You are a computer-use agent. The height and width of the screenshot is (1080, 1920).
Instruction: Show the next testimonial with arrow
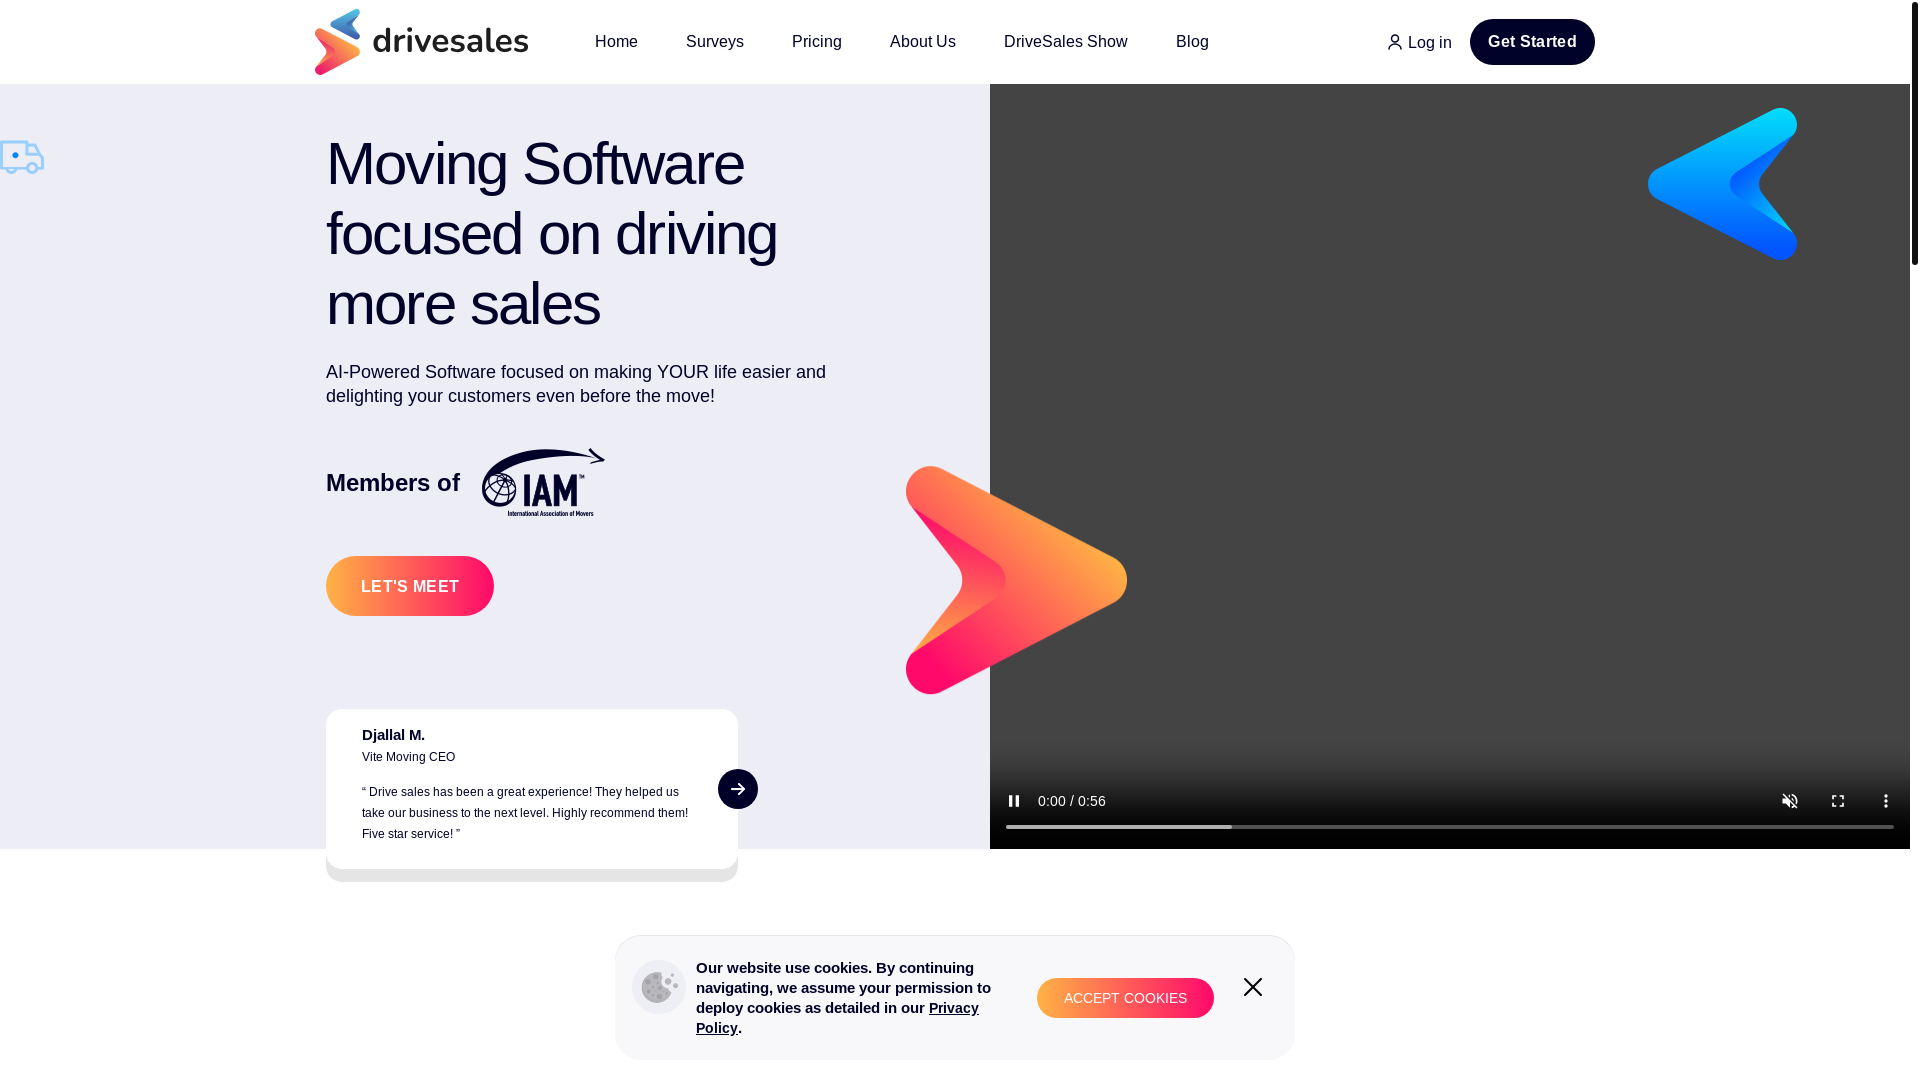(738, 789)
